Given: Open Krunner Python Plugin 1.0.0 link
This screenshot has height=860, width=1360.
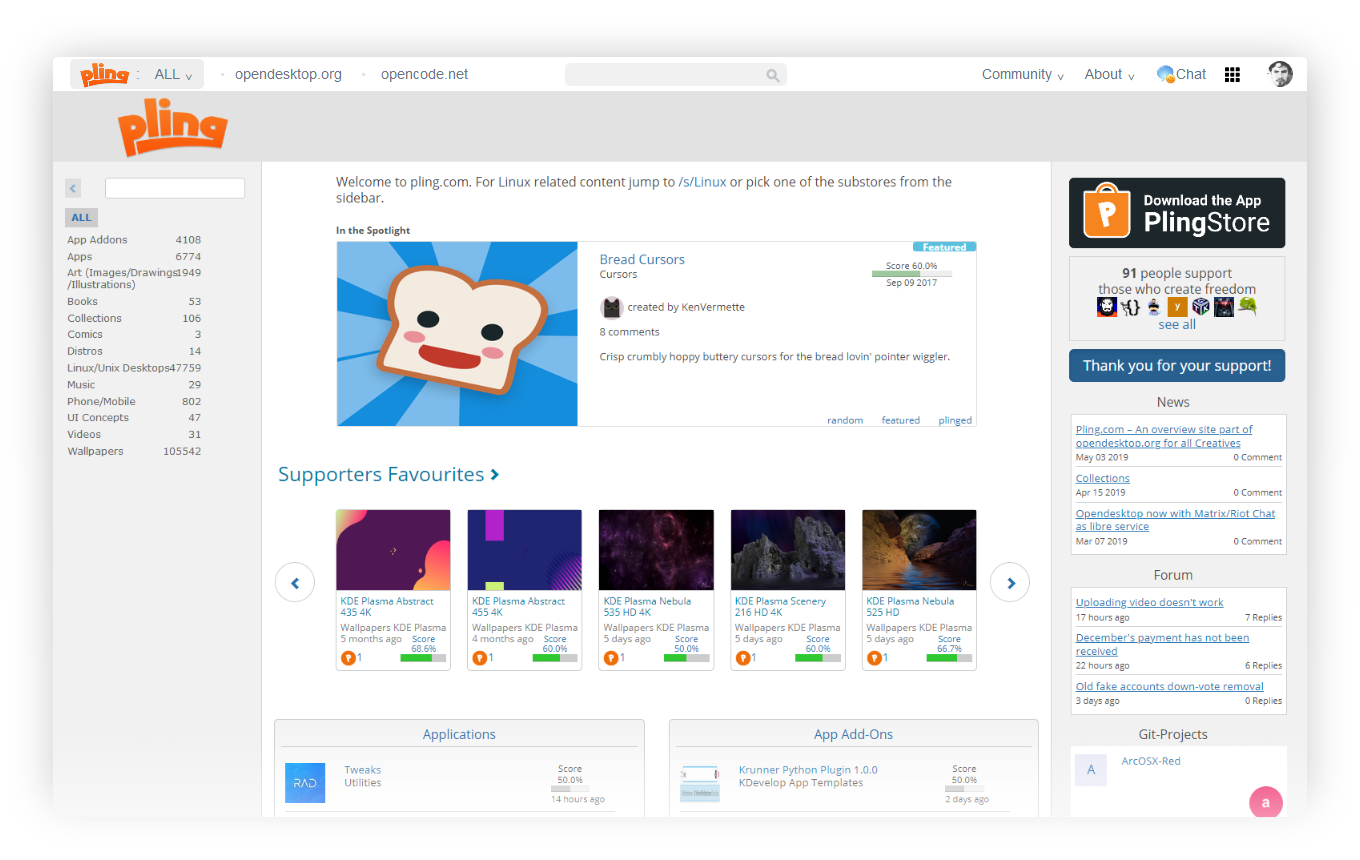Looking at the screenshot, I should 808,770.
